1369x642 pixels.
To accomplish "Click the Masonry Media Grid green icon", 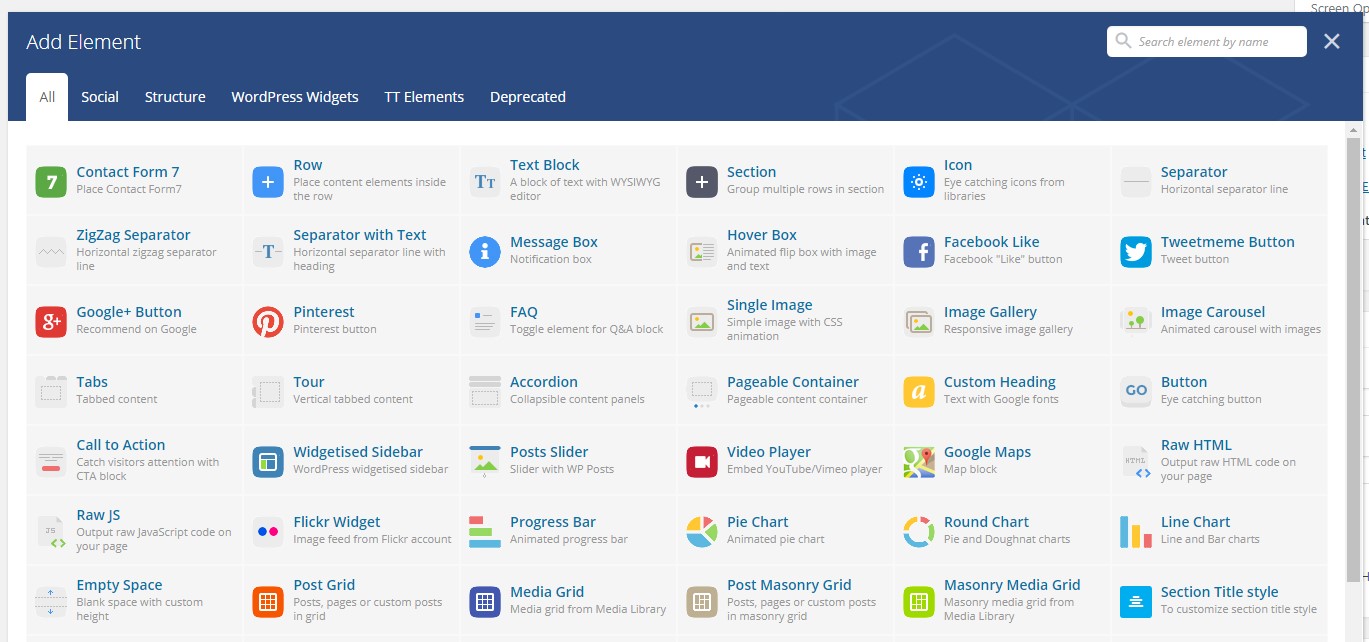I will 919,602.
